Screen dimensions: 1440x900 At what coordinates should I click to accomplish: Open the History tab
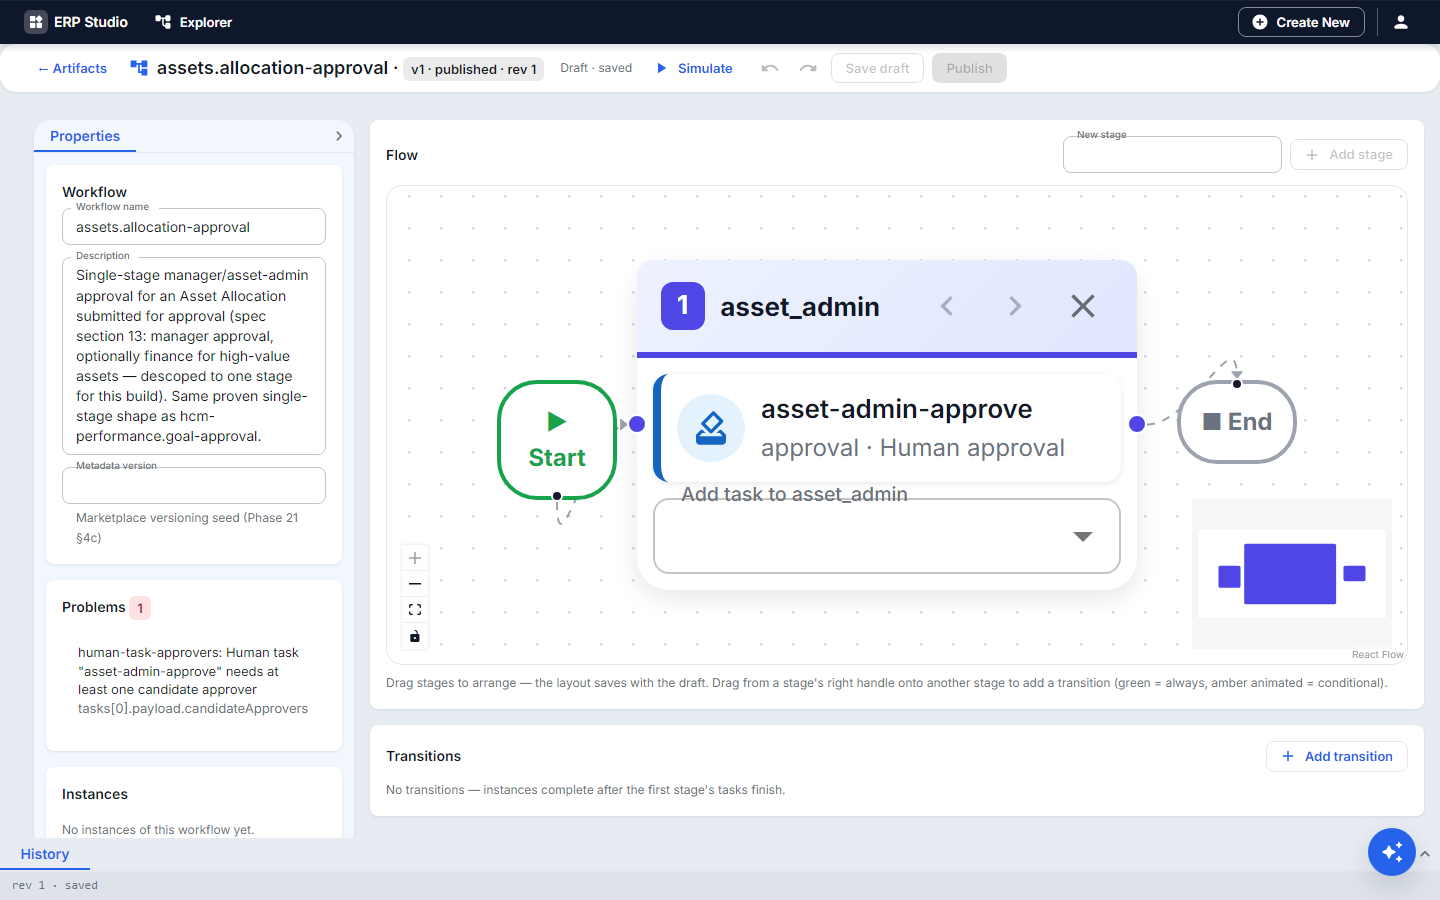coord(45,854)
